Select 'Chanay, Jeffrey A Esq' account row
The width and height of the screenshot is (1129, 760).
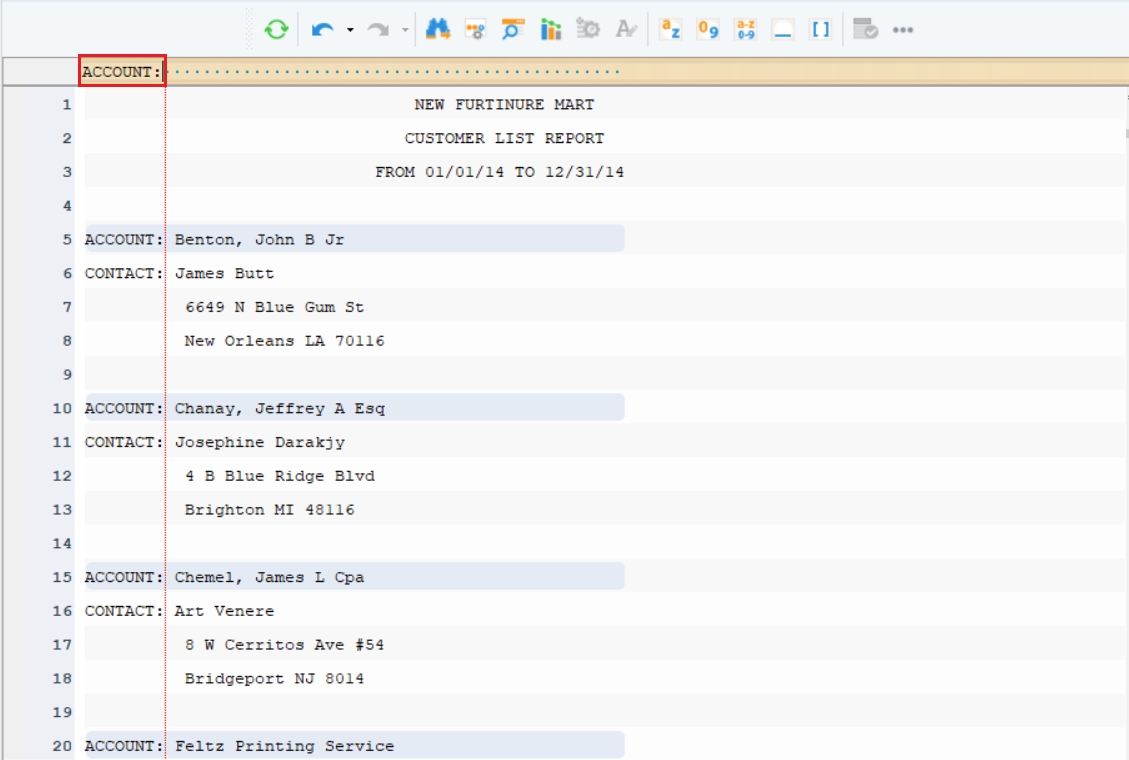click(x=354, y=408)
